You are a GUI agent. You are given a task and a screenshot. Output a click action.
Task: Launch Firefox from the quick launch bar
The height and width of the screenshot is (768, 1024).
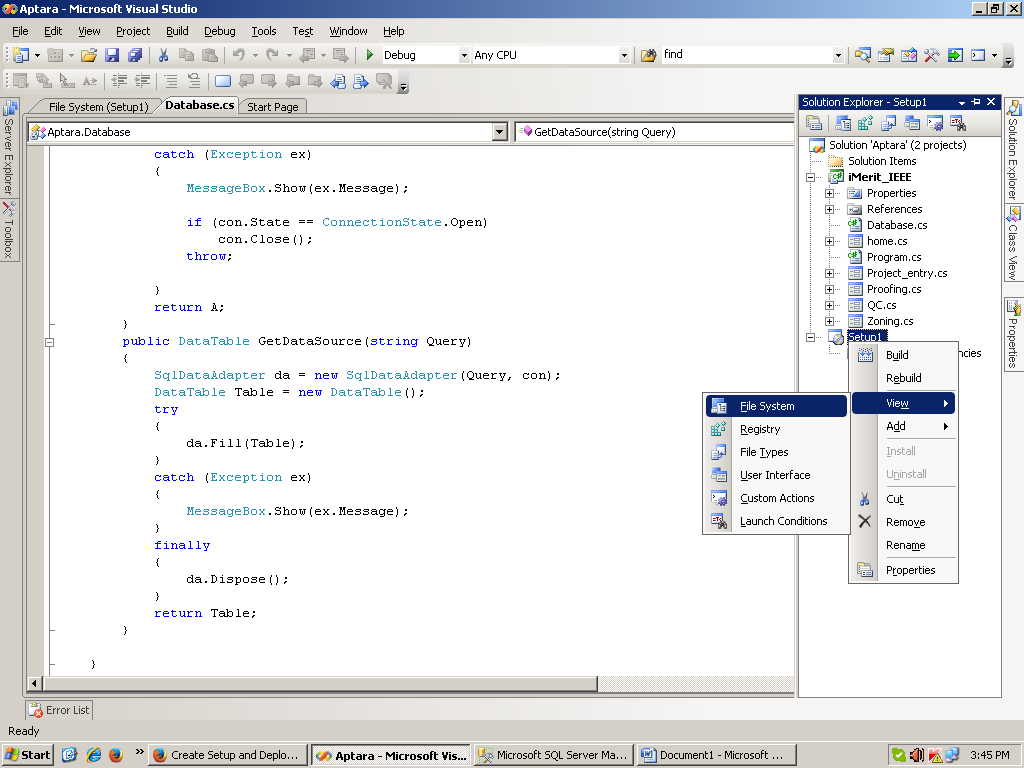pos(116,755)
